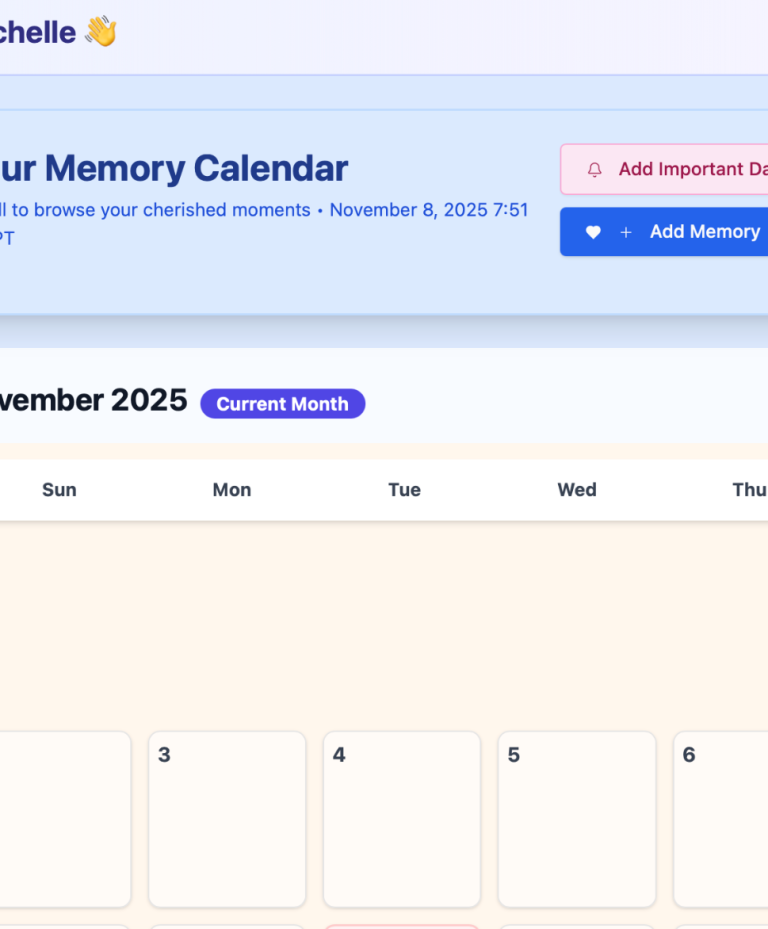Viewport: 768px width, 929px height.
Task: Select day 3 in the calendar
Action: [227, 819]
